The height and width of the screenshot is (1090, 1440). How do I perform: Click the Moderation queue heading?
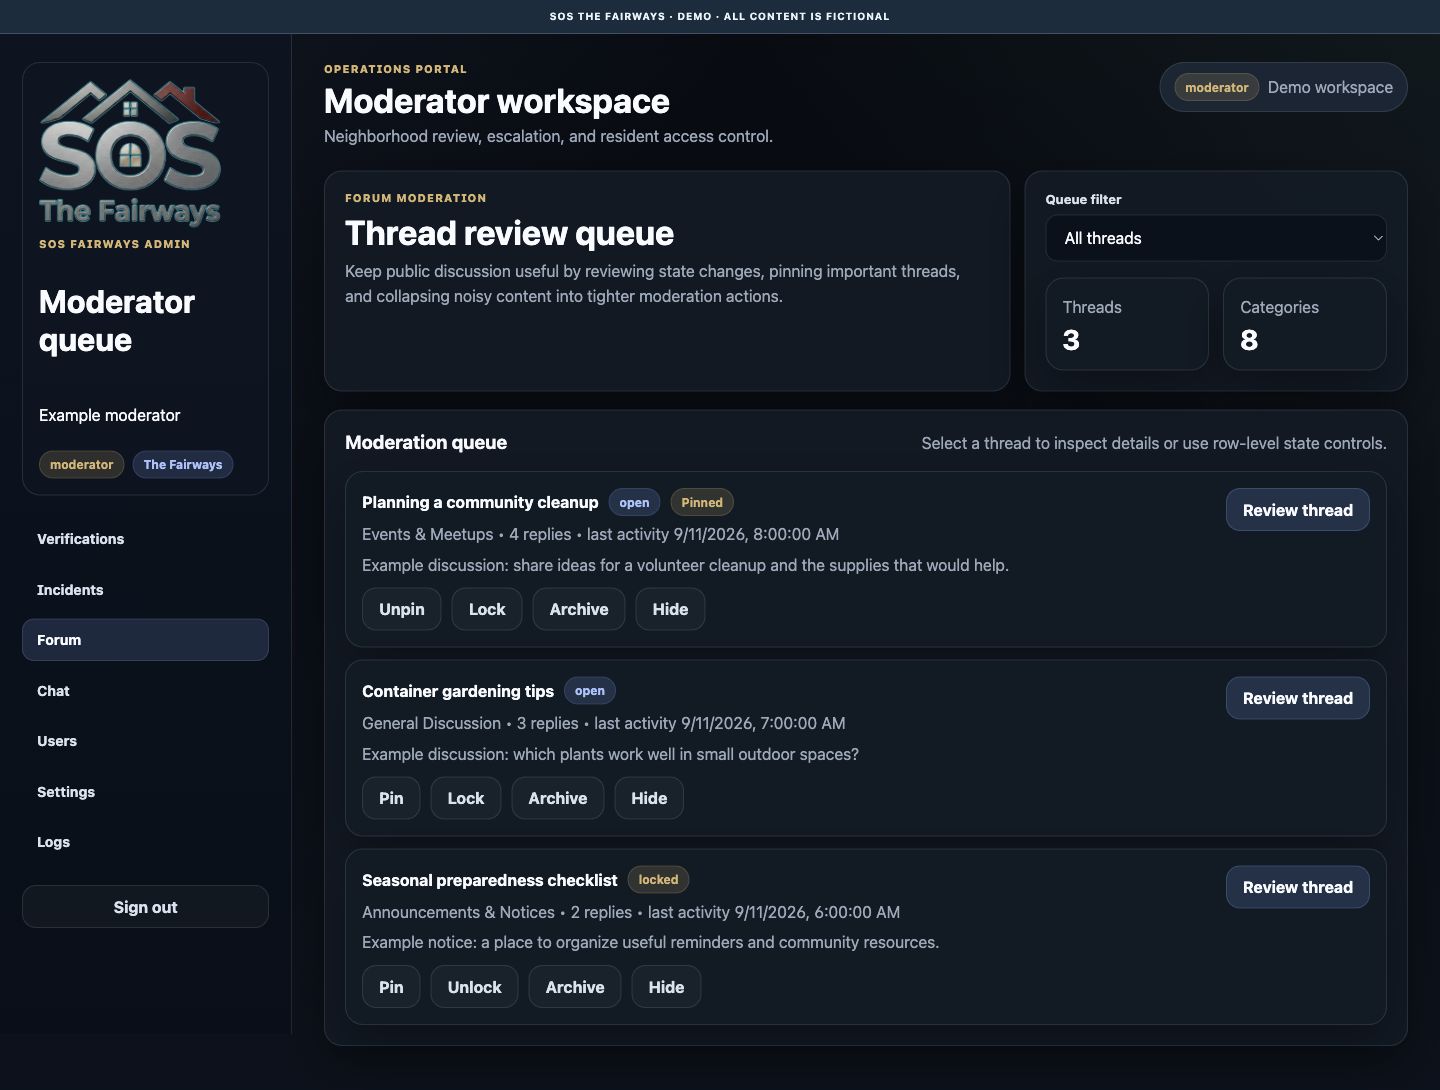tap(426, 442)
